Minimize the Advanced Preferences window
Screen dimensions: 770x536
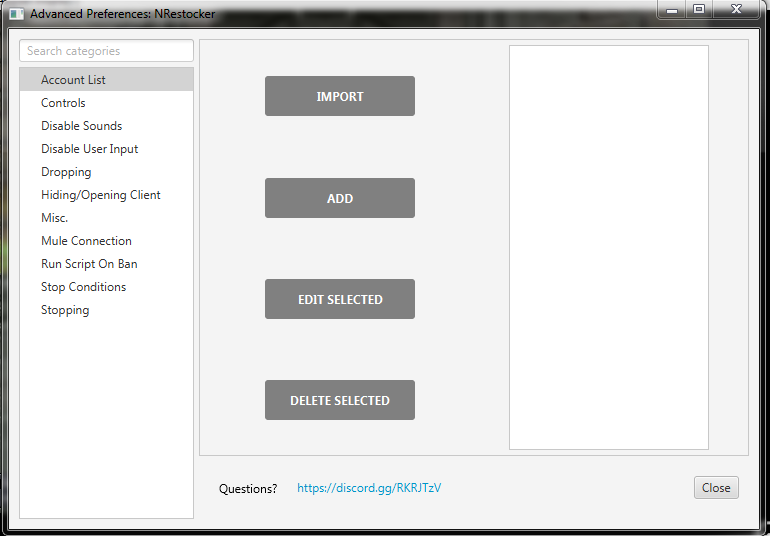(x=672, y=9)
